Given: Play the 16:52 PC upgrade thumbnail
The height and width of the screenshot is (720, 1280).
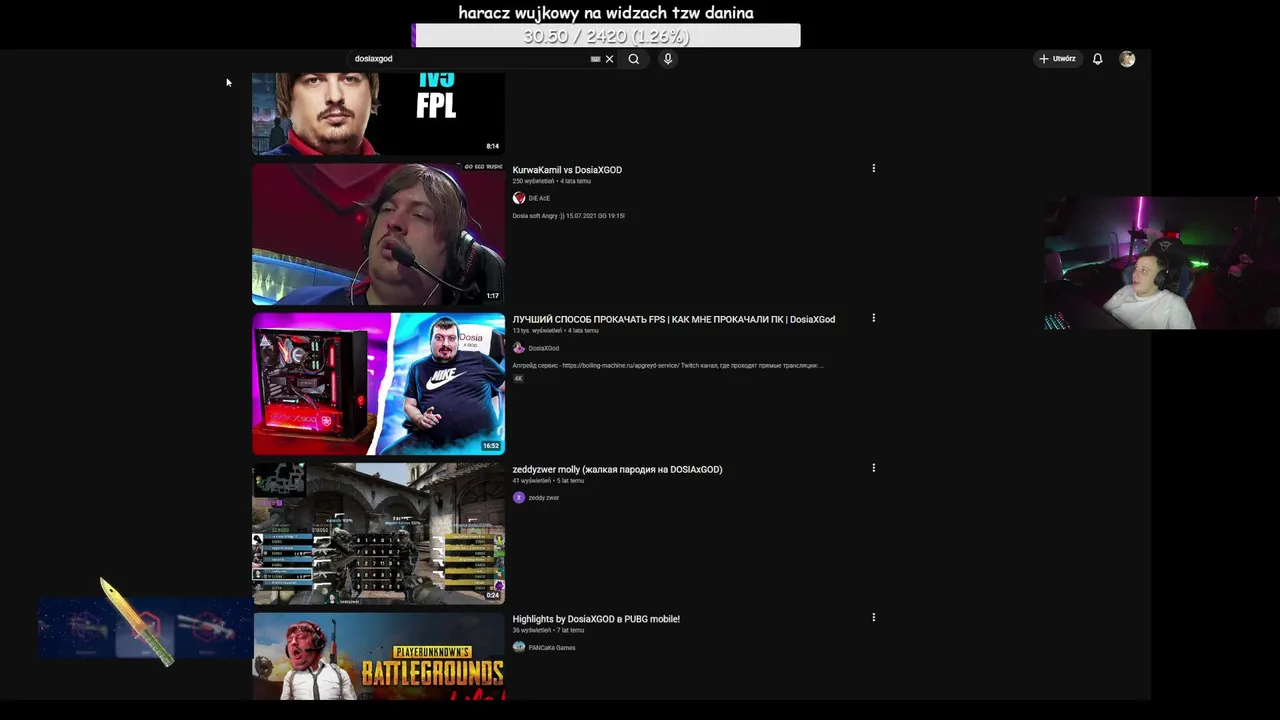Looking at the screenshot, I should 378,384.
